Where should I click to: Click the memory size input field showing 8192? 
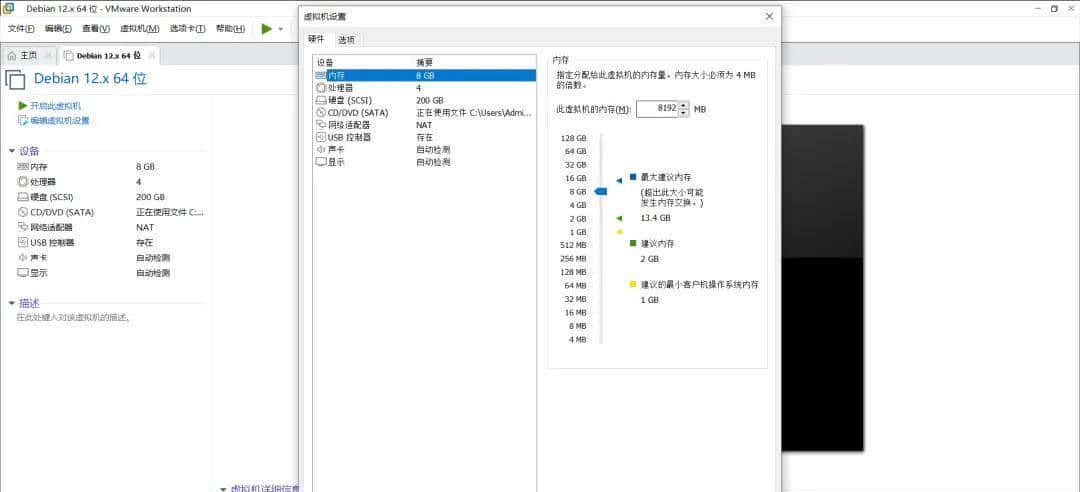pyautogui.click(x=657, y=109)
